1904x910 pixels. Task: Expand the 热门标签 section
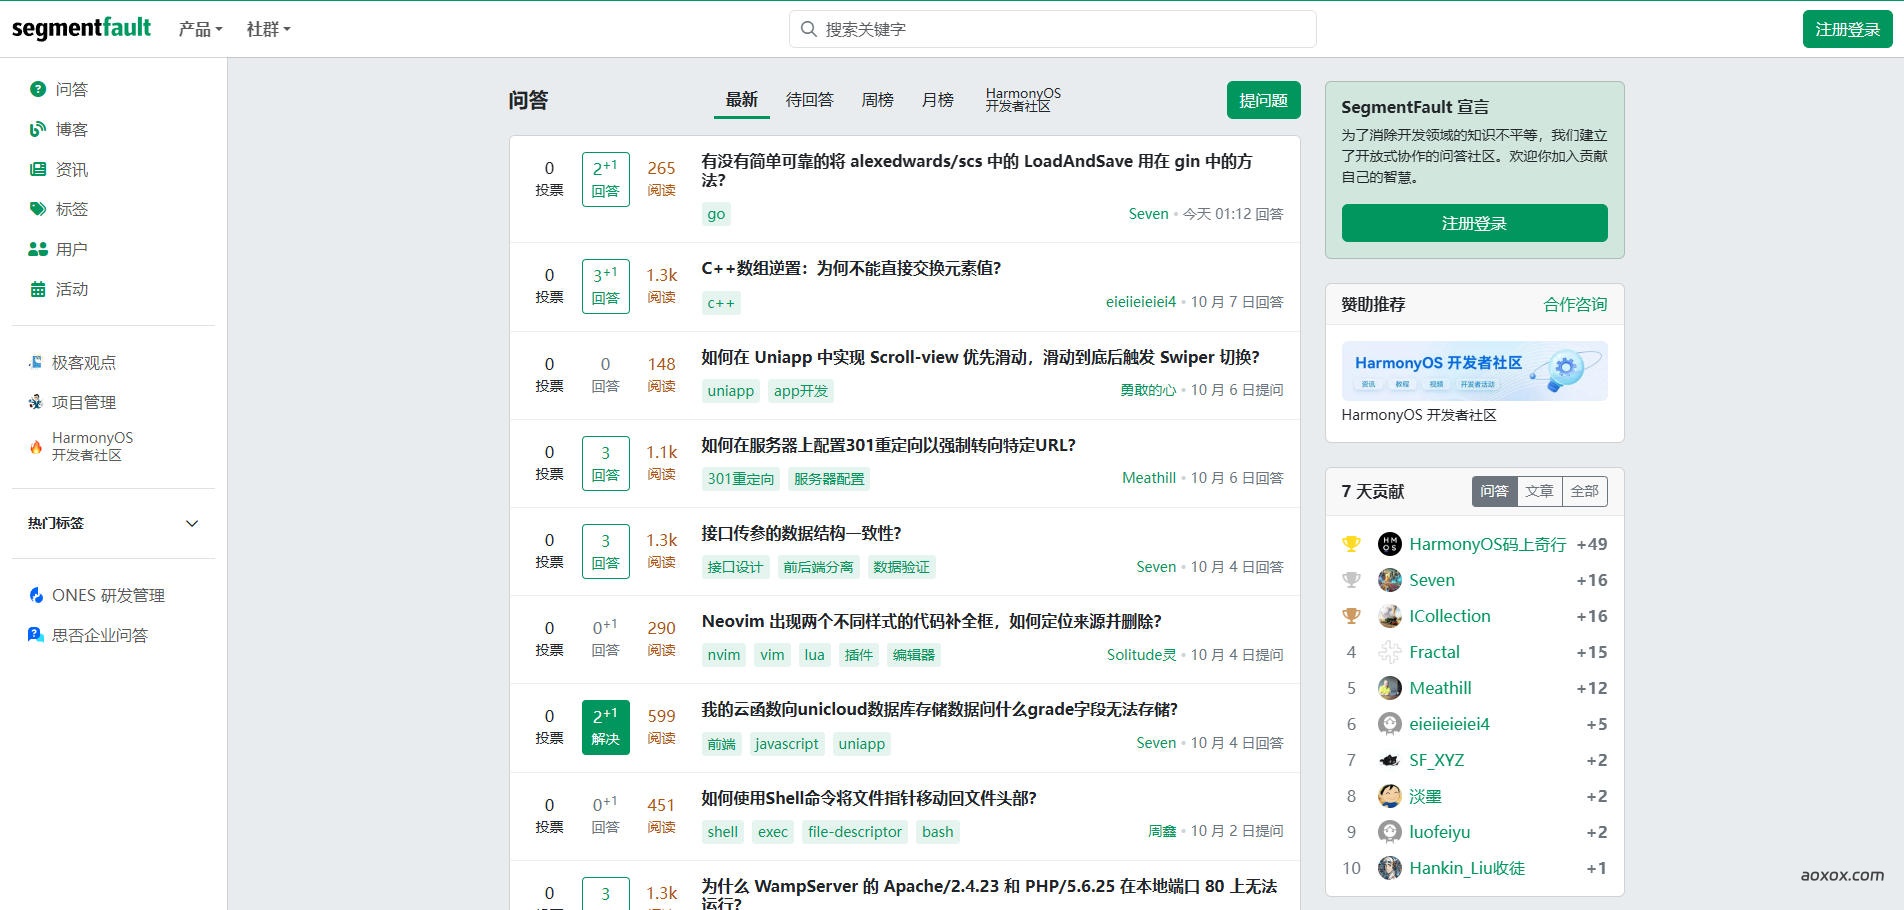click(x=192, y=523)
